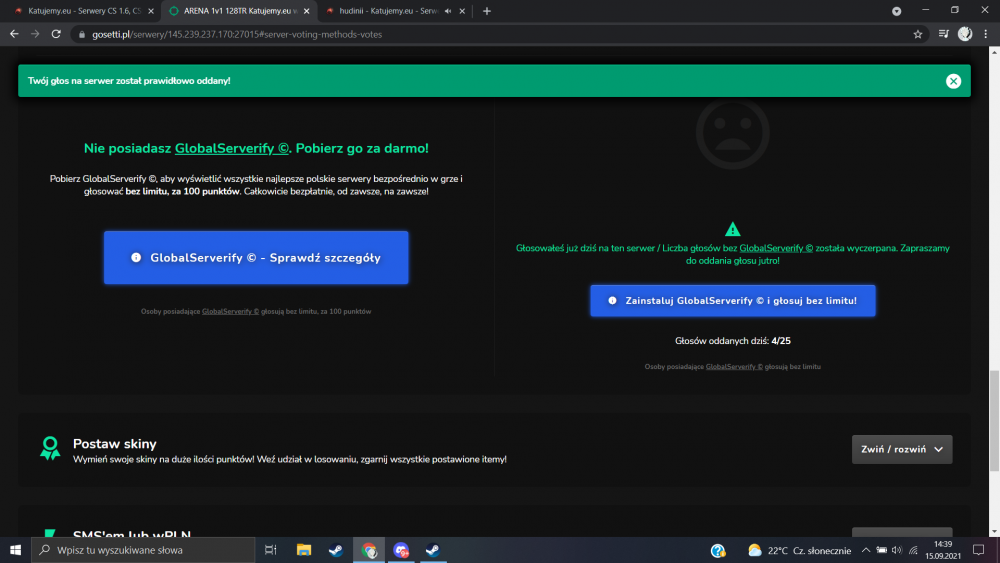Click Zainstaluj GlobalServerify i głosuj bez limitu
The width and height of the screenshot is (1000, 563).
click(x=733, y=300)
